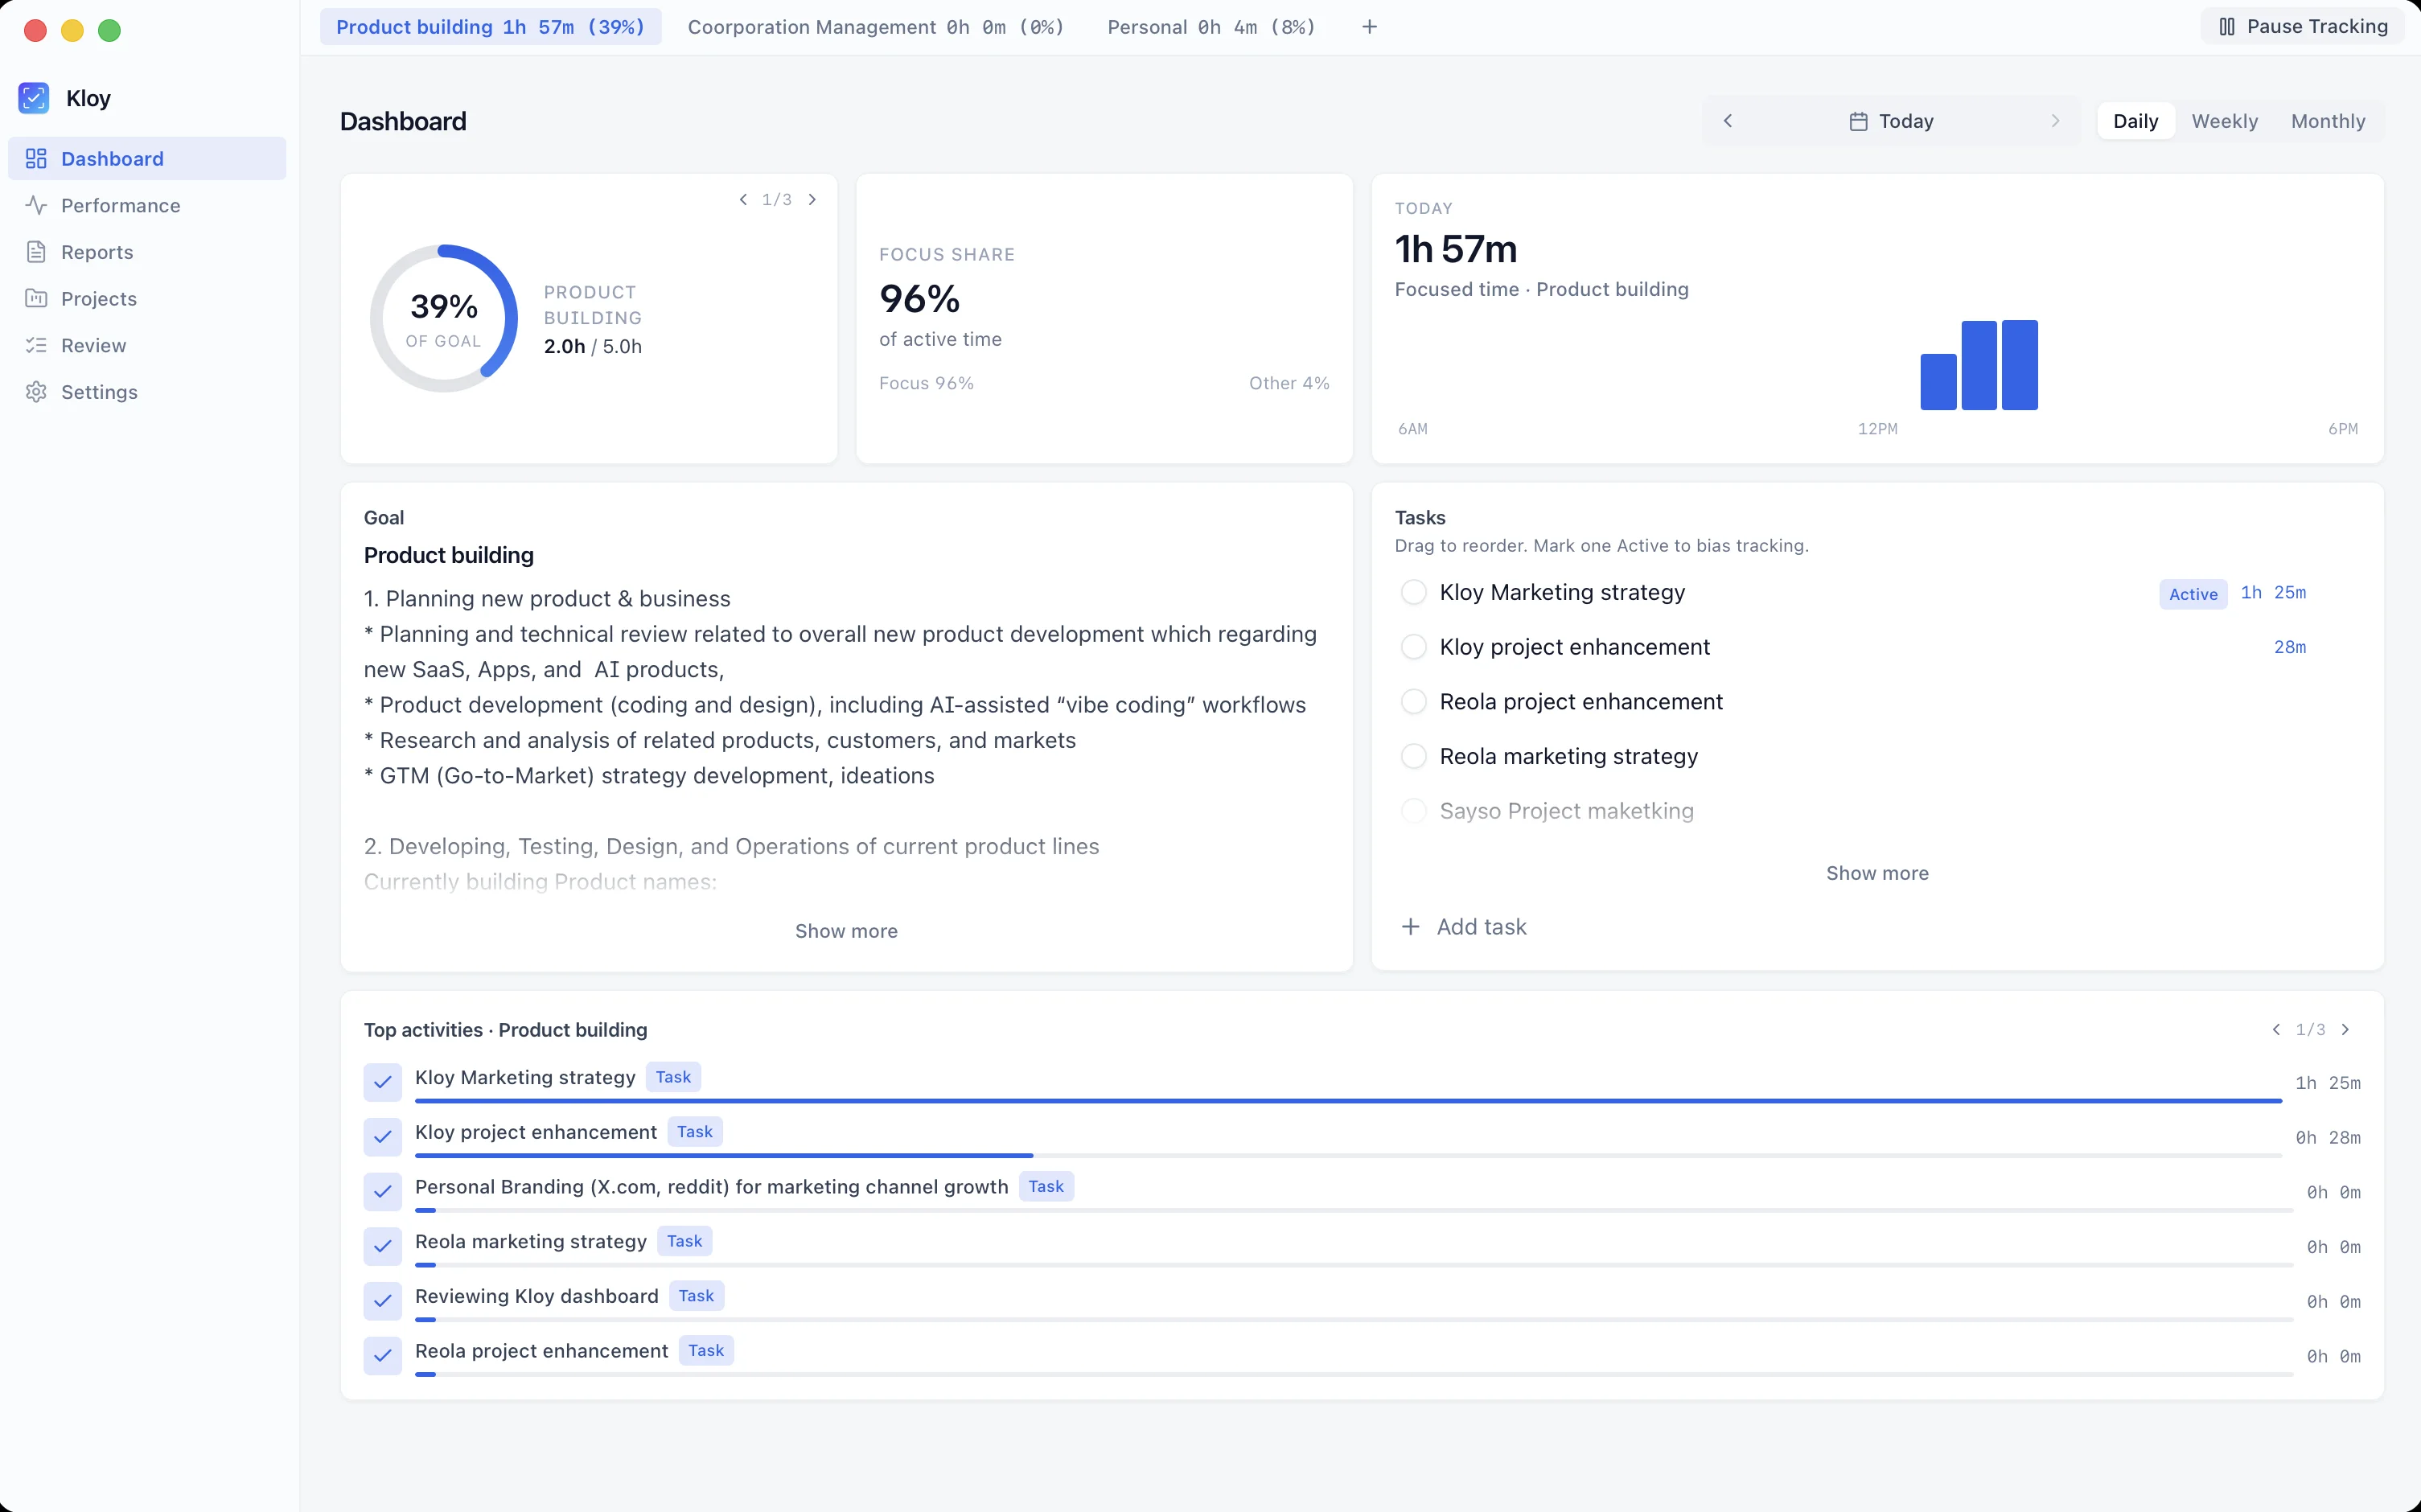Viewport: 2421px width, 1512px height.
Task: Click the pause icon in Pause Tracking
Action: tap(2226, 27)
